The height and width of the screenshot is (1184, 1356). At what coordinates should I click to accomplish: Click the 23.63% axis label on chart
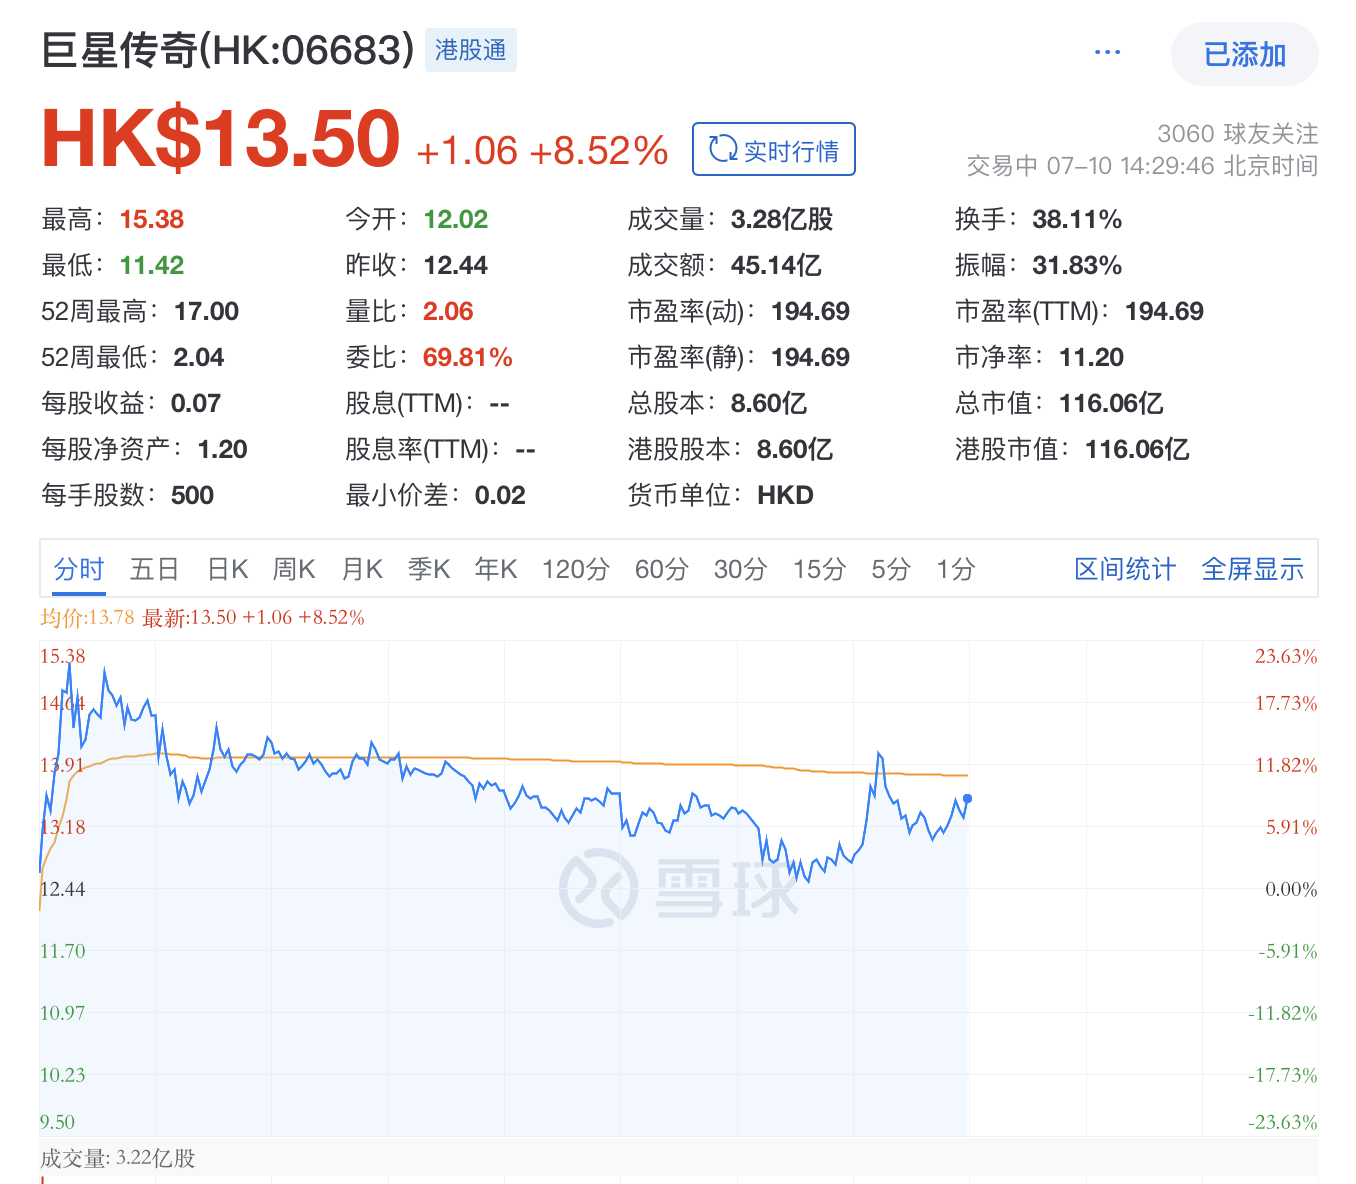[x=1286, y=656]
